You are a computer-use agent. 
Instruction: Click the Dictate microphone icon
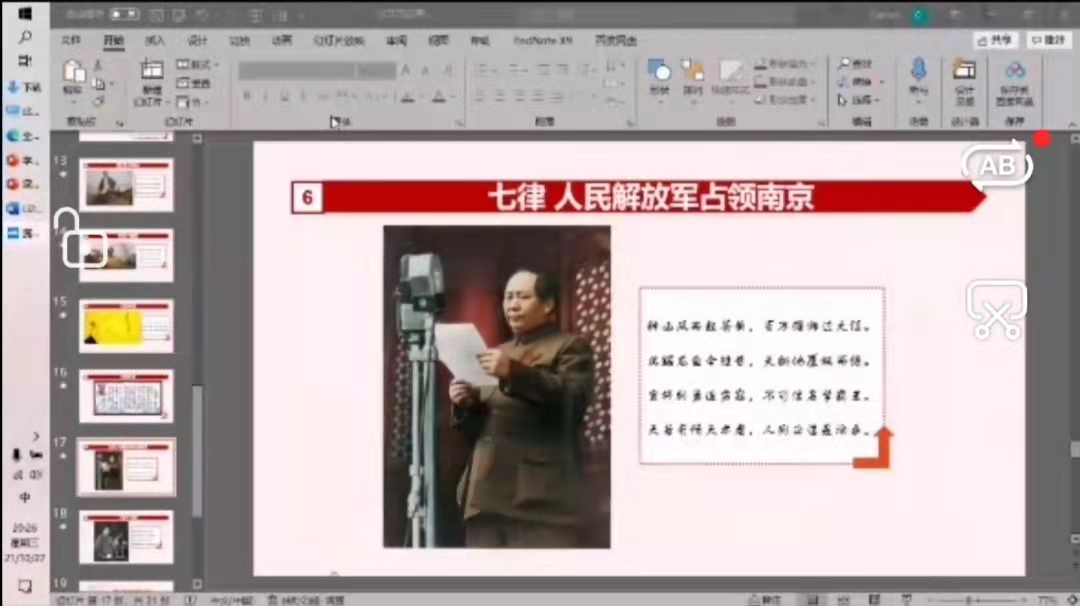918,70
